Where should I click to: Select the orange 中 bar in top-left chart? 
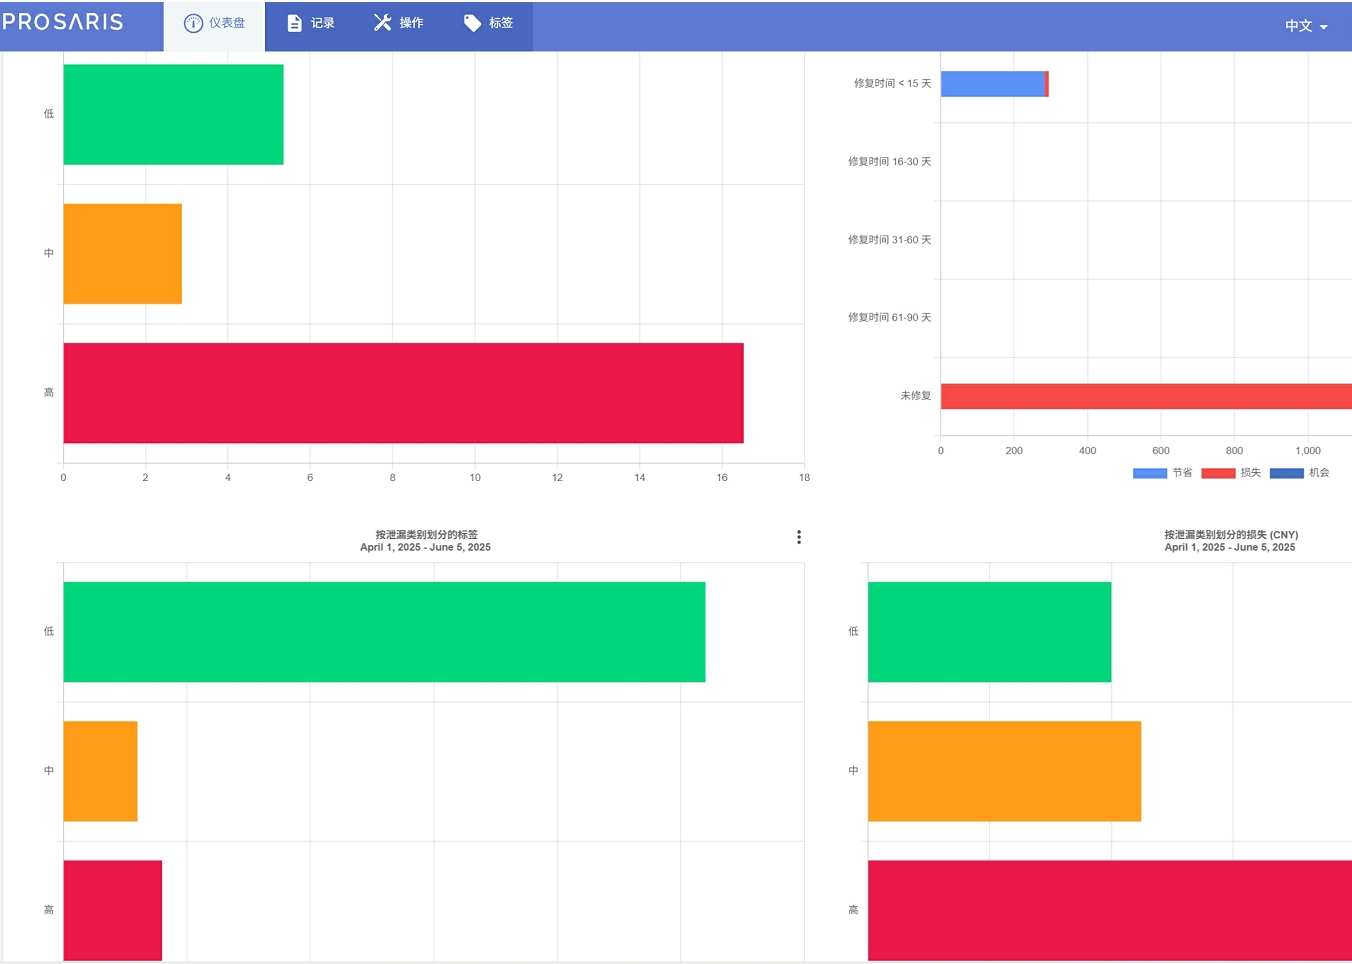(122, 254)
